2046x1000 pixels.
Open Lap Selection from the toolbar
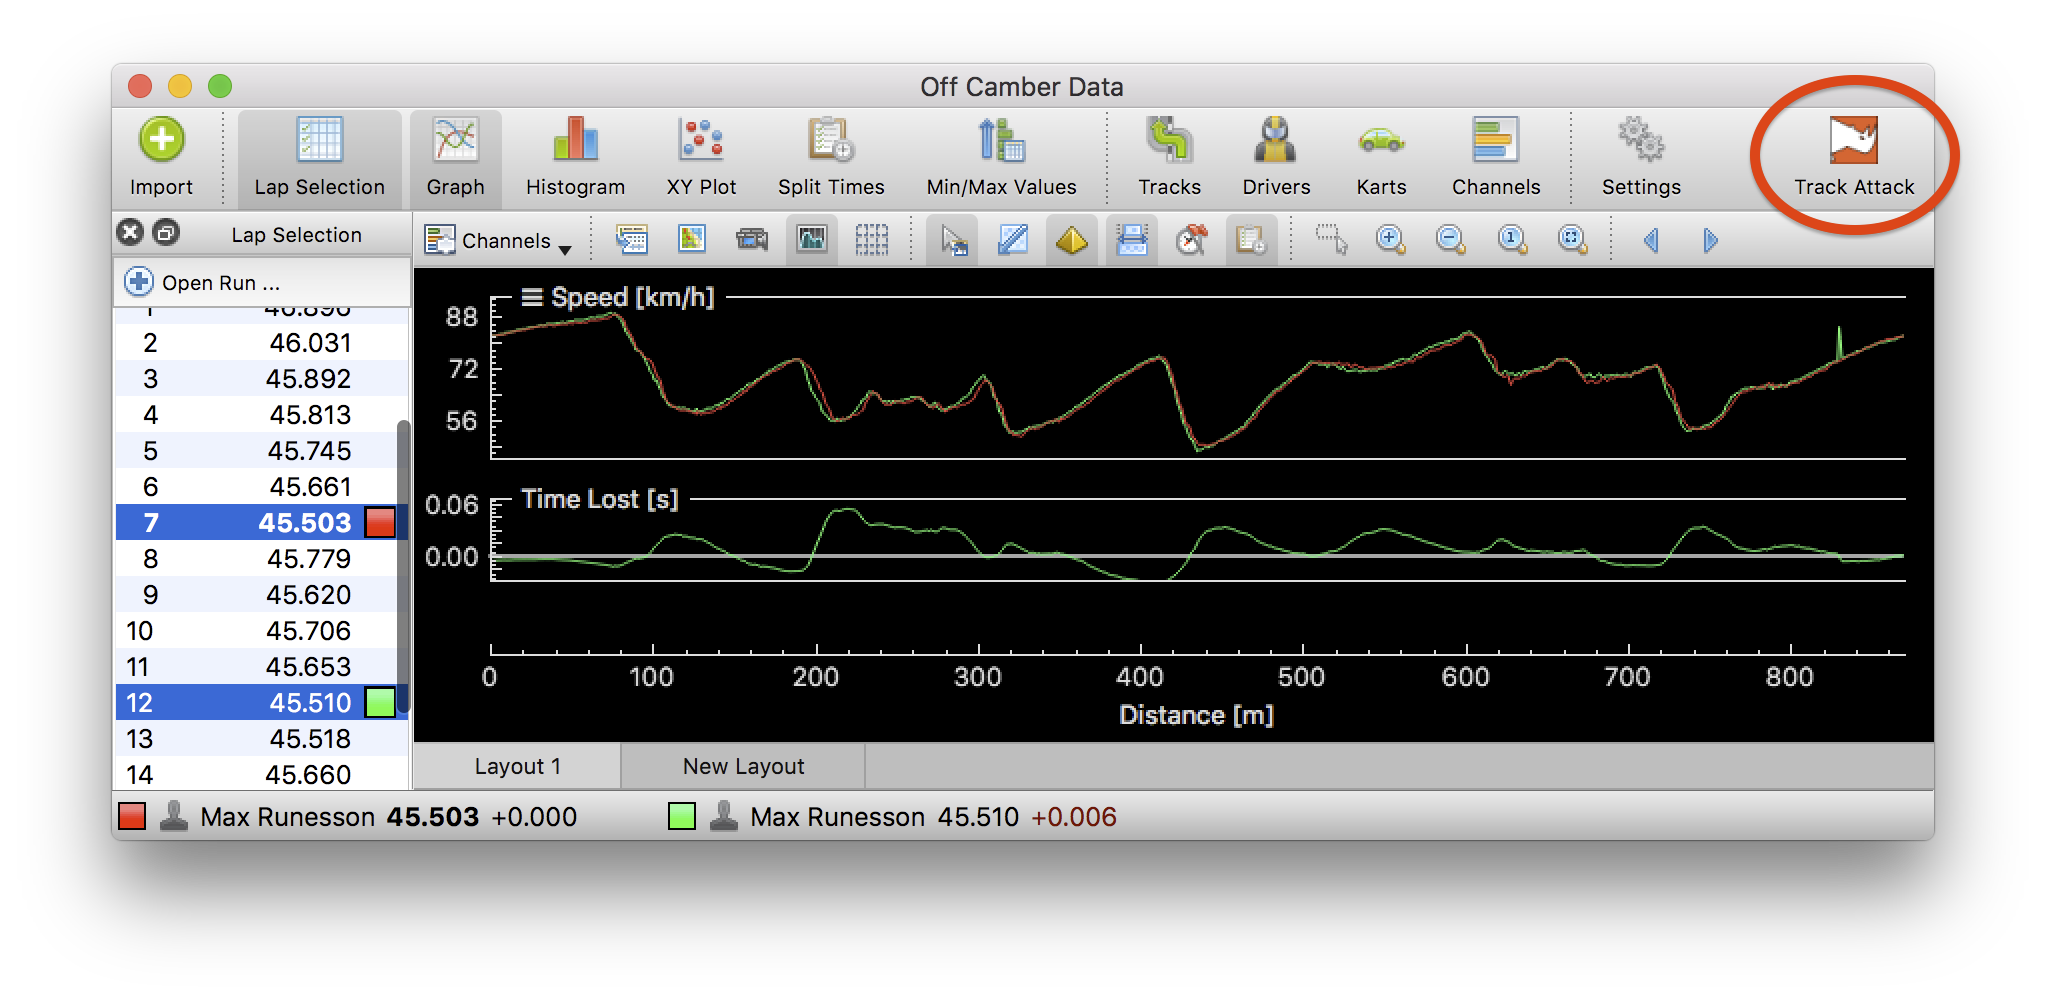coord(319,157)
